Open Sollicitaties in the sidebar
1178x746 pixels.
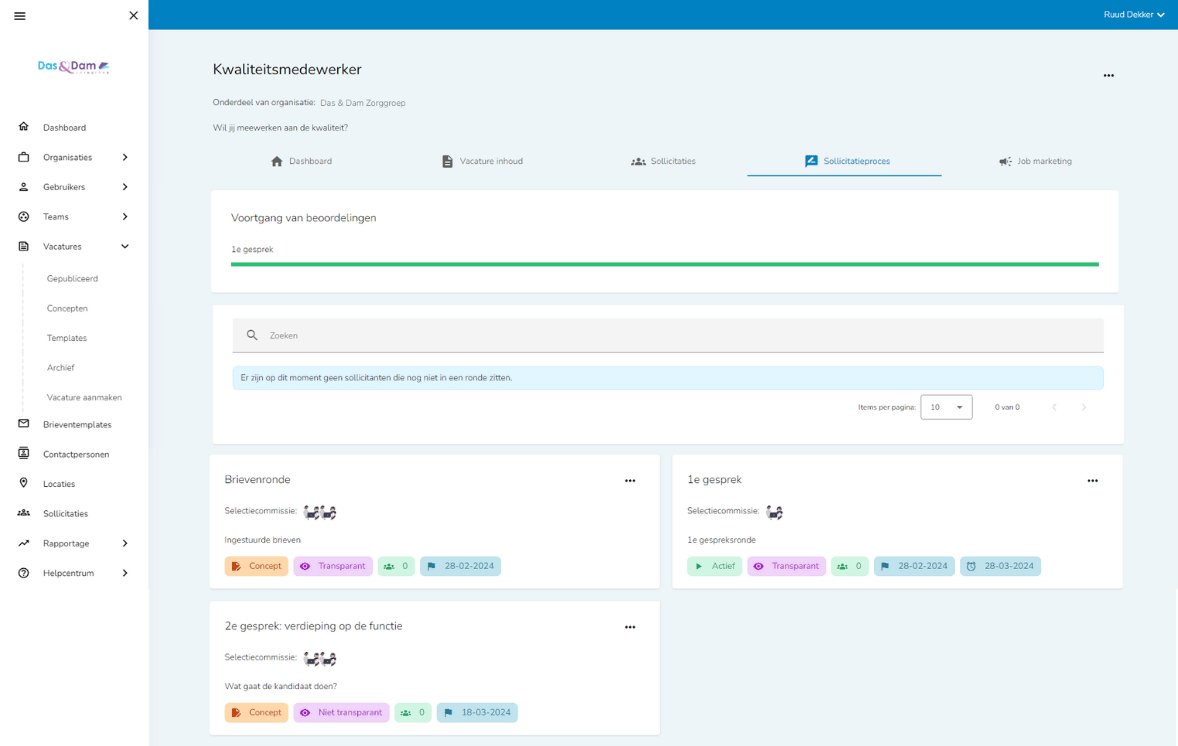pos(65,514)
